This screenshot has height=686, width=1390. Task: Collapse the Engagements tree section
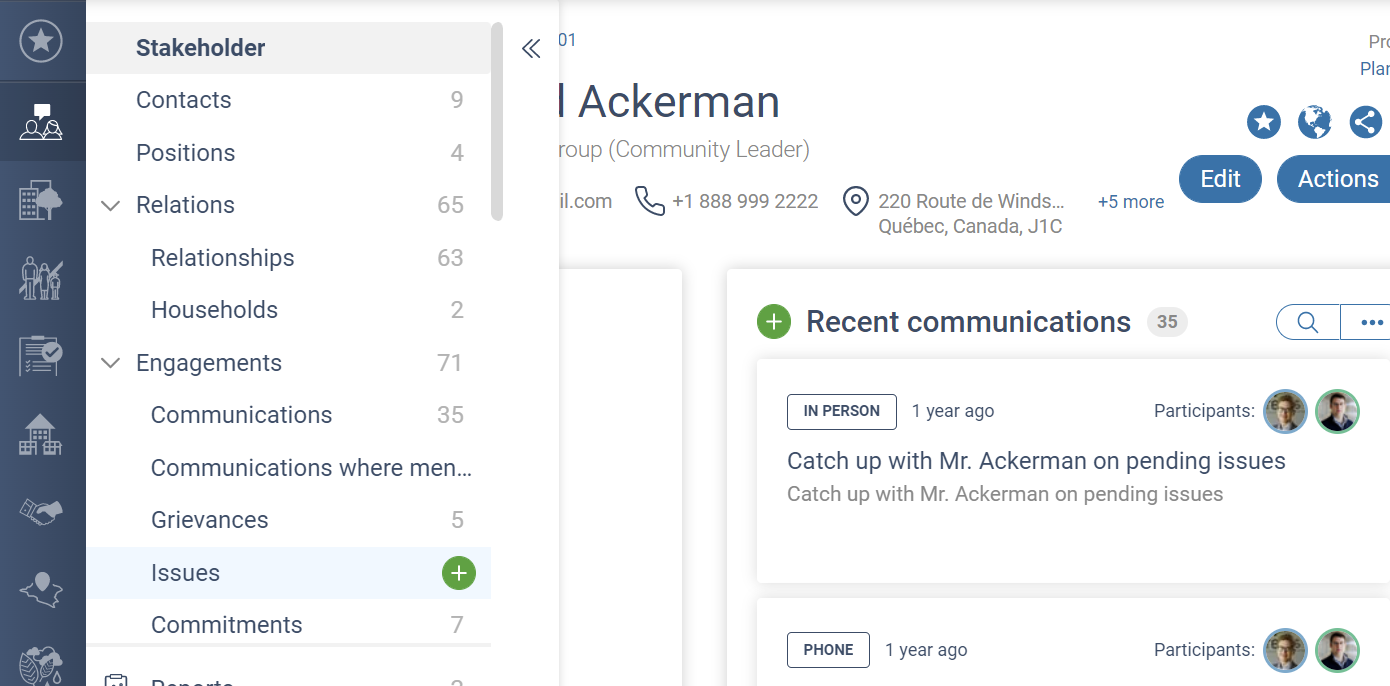[x=111, y=363]
